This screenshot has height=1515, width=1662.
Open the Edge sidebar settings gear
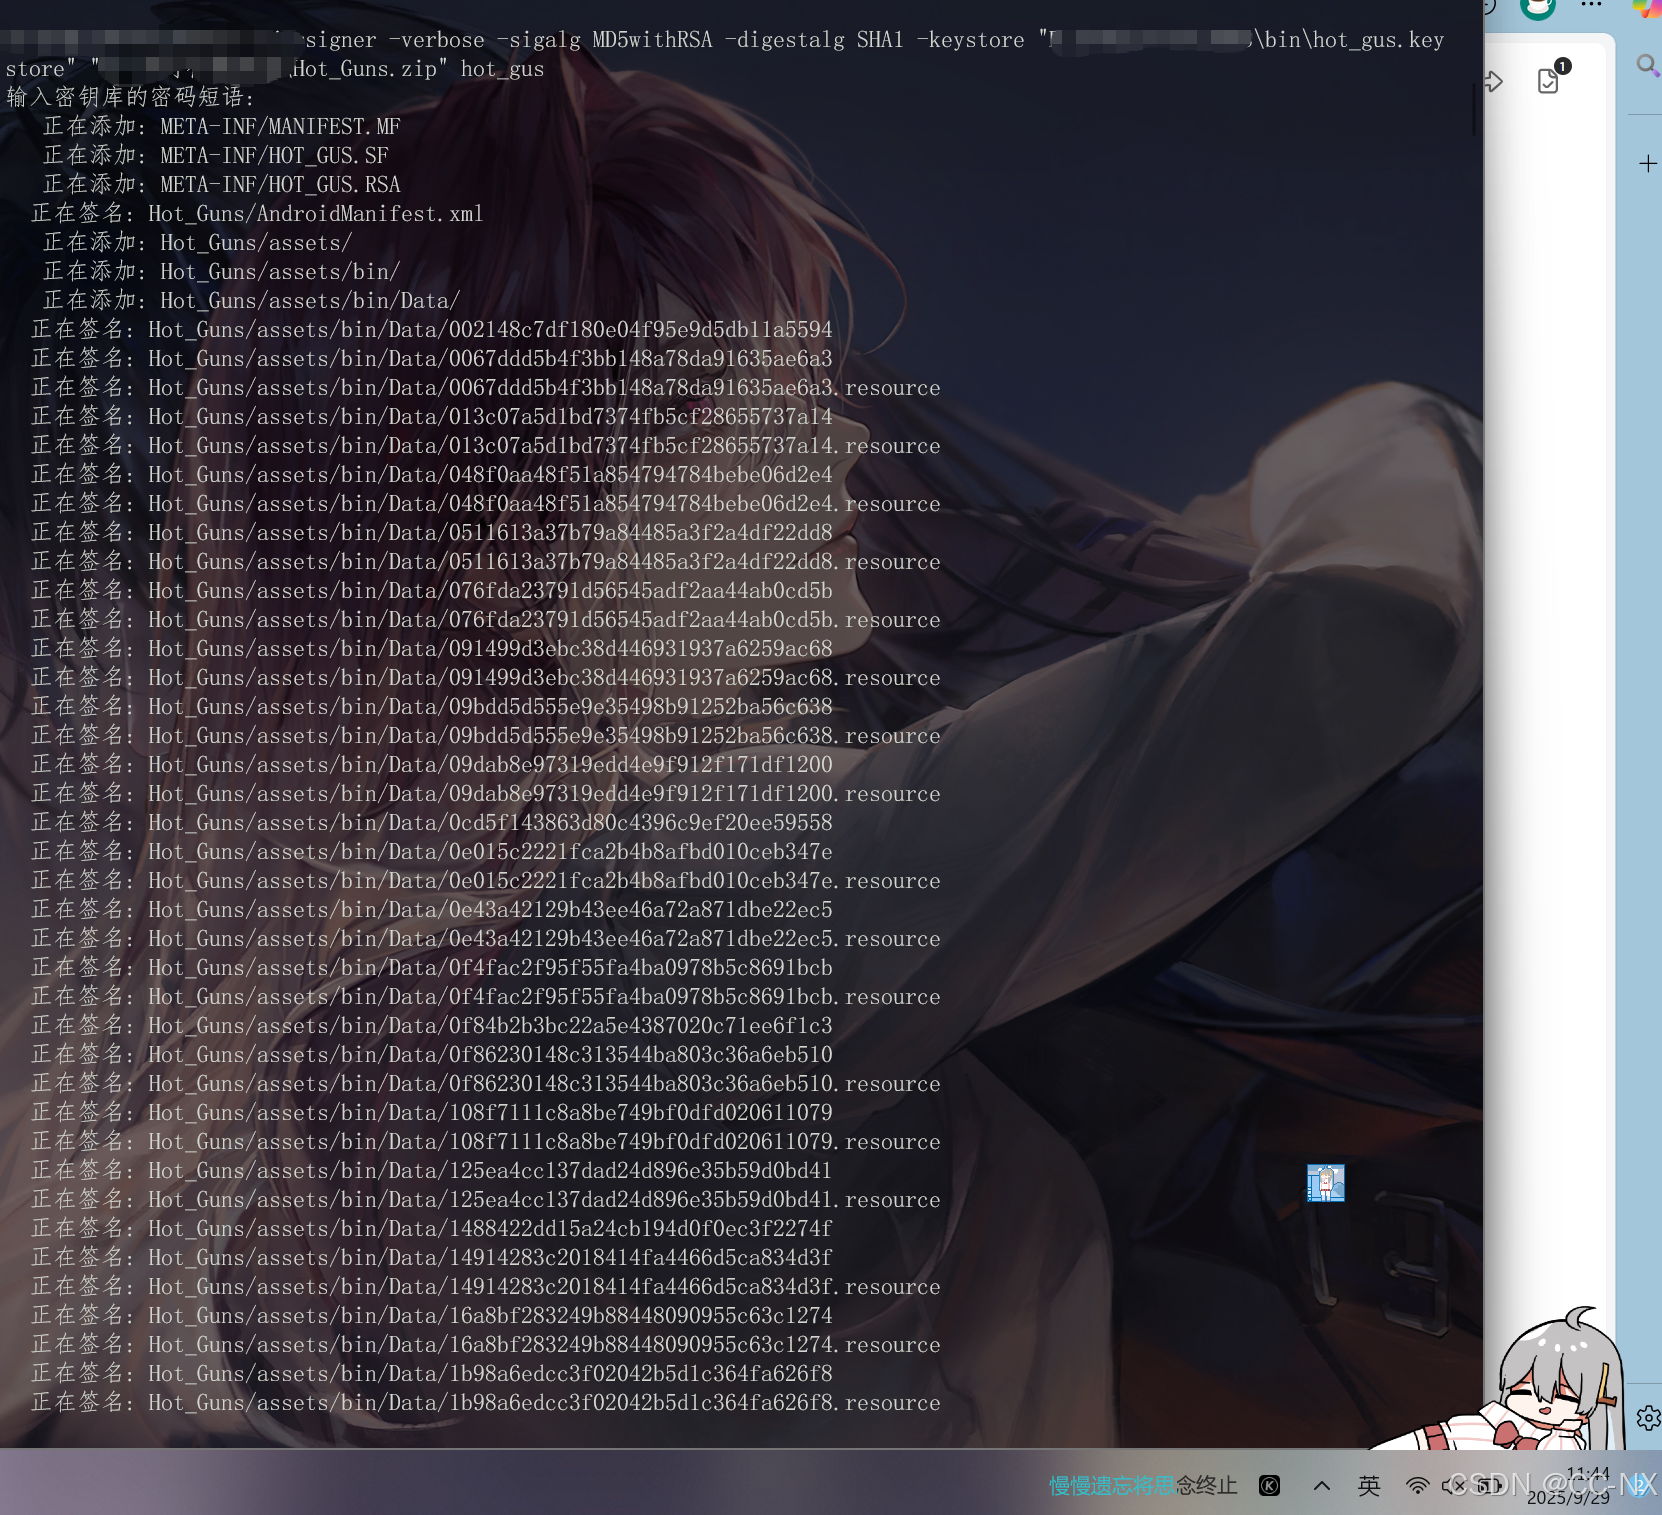(x=1648, y=1418)
